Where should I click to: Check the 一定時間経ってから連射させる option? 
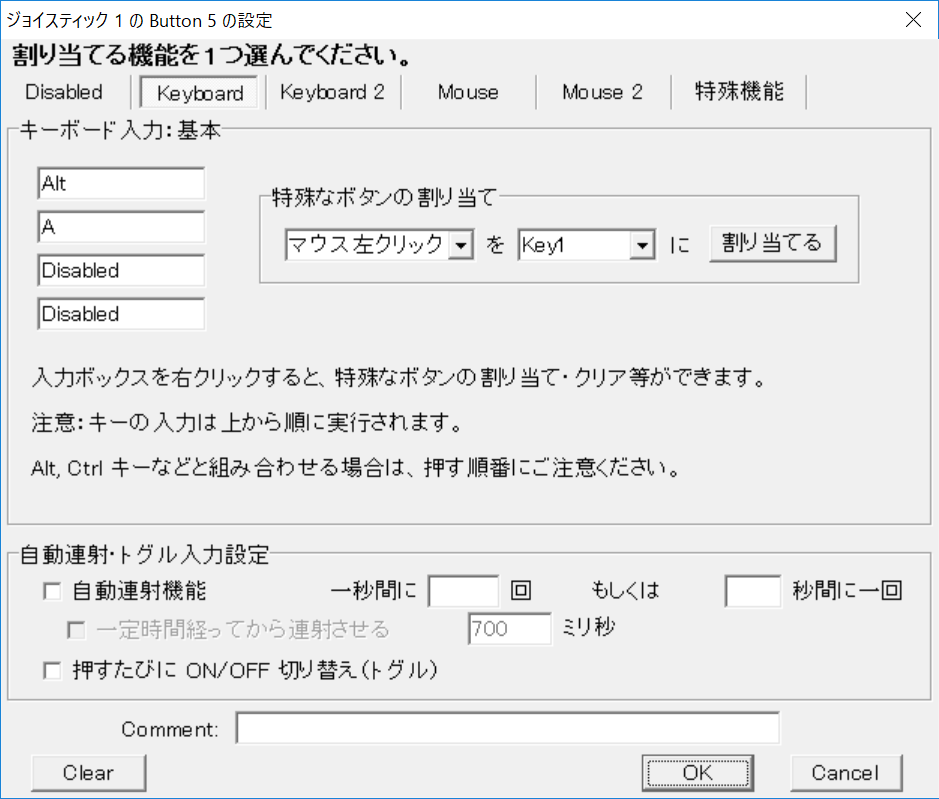pyautogui.click(x=77, y=629)
